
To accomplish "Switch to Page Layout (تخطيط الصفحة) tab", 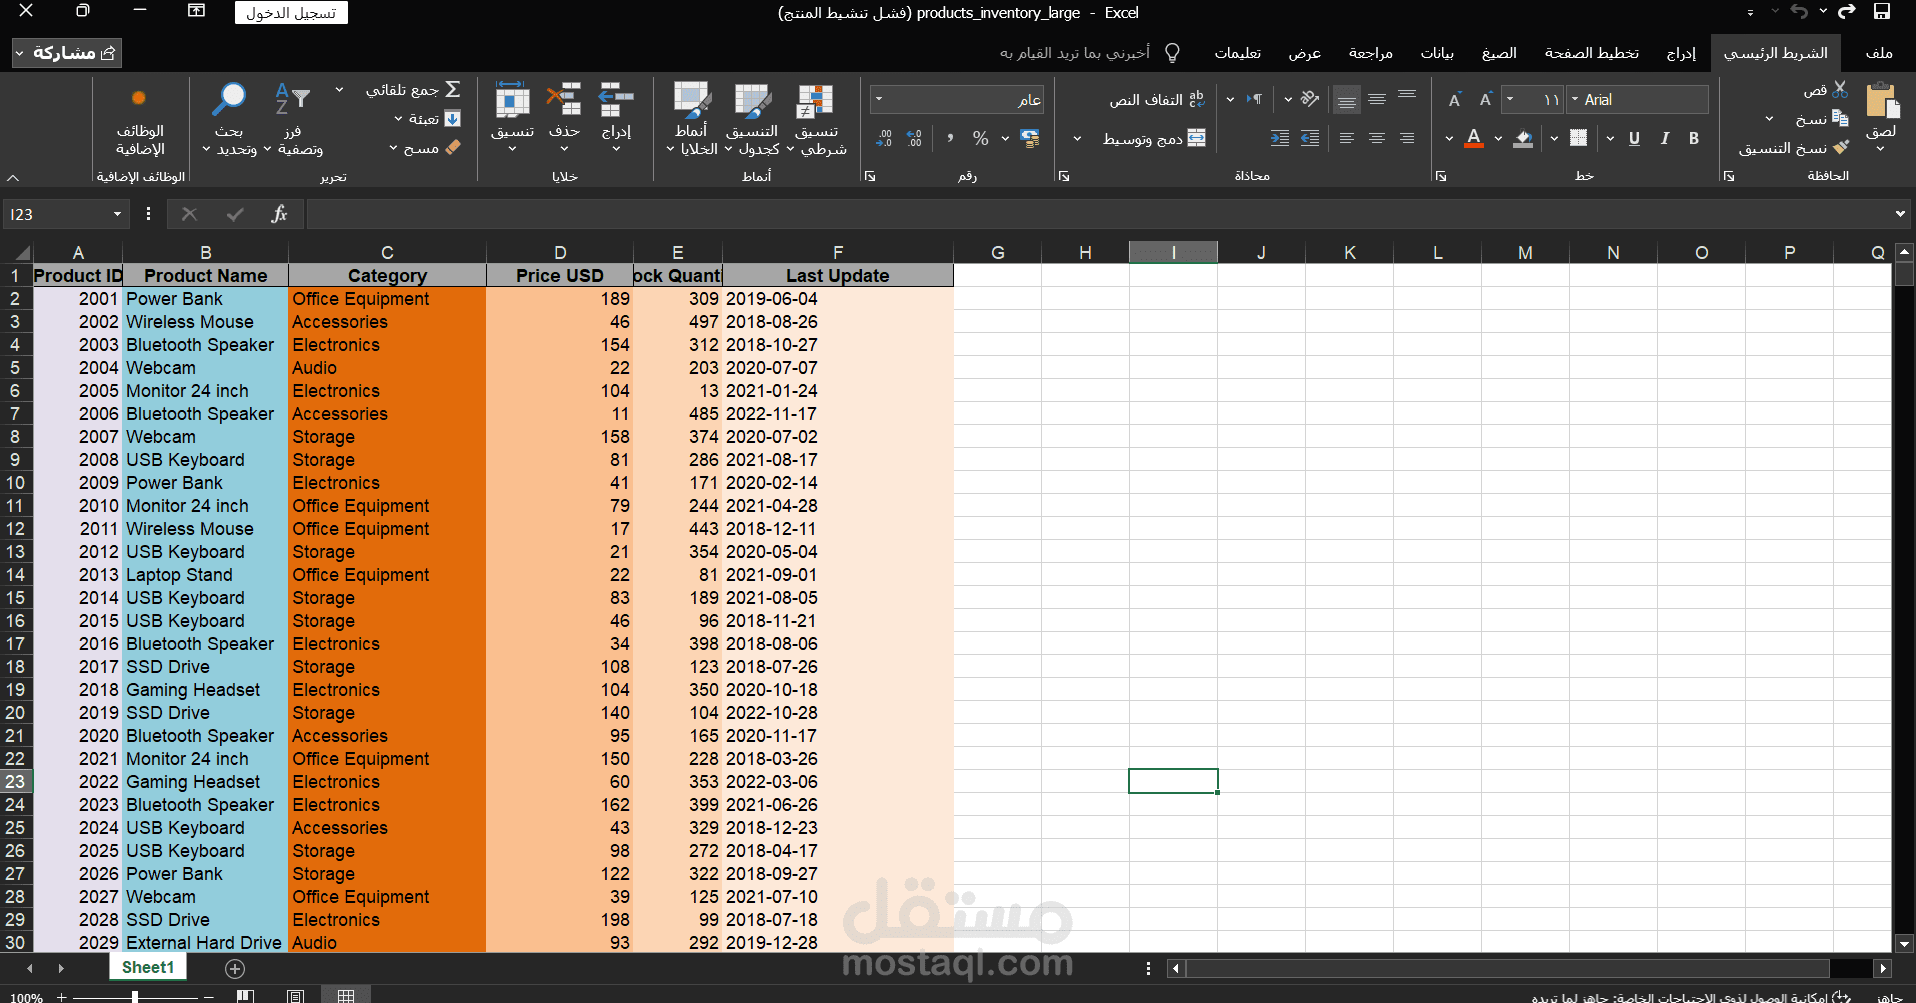I will click(1592, 52).
